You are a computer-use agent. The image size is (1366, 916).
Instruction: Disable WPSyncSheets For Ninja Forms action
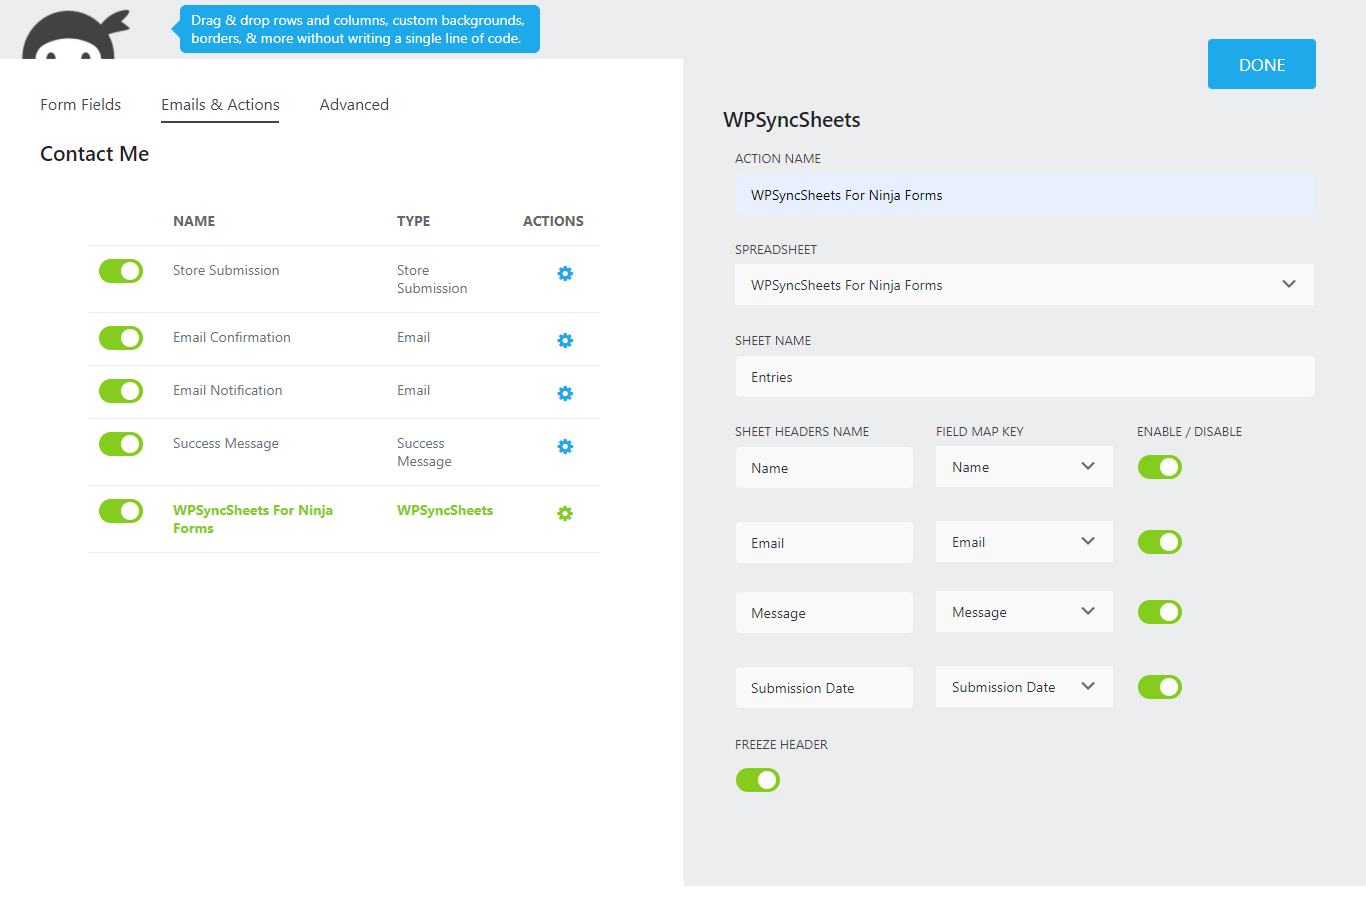[121, 511]
